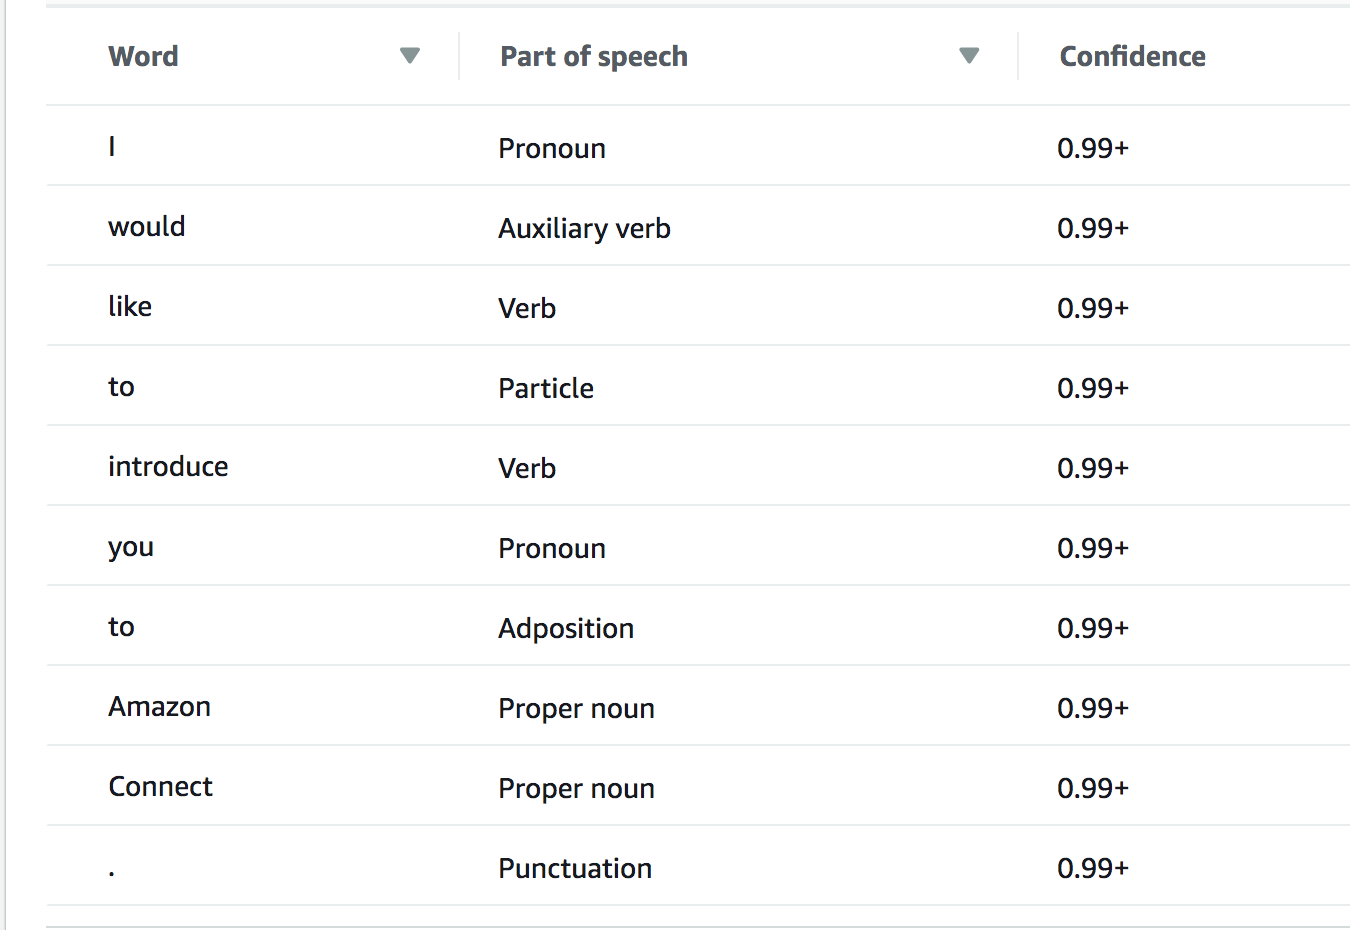Select the 'Auxiliary verb' cell
Image resolution: width=1350 pixels, height=930 pixels.
(x=584, y=228)
